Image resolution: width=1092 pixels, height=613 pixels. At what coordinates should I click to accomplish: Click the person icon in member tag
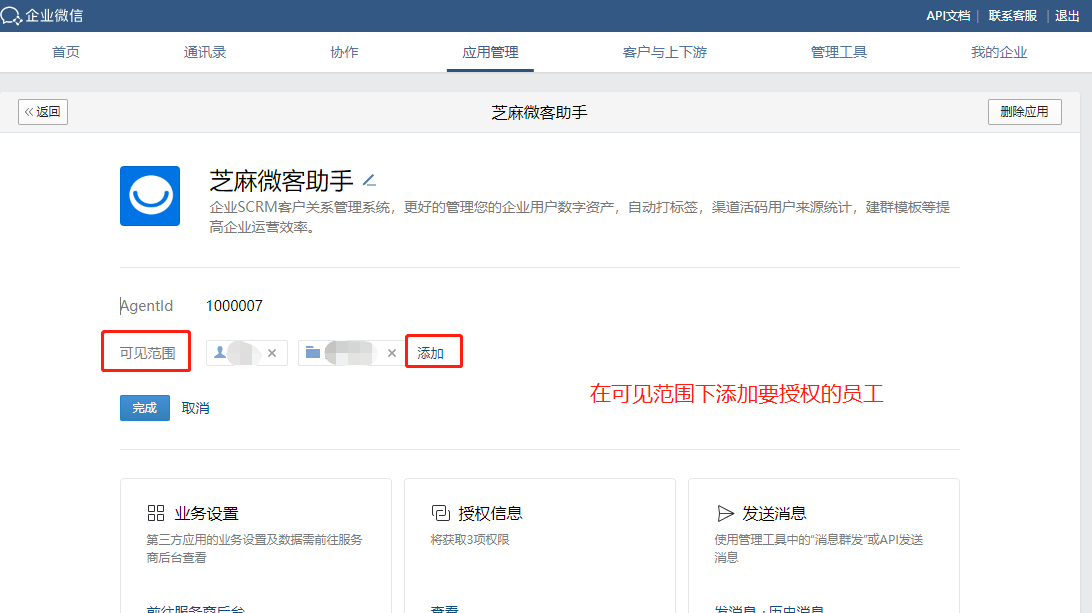pos(220,352)
